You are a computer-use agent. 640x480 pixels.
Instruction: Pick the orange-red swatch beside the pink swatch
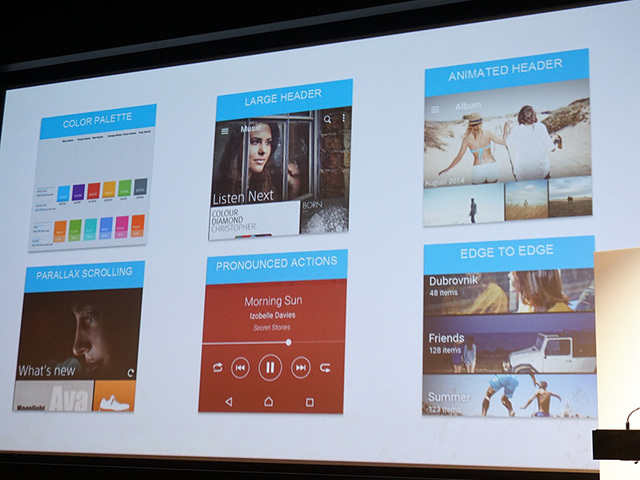(138, 226)
